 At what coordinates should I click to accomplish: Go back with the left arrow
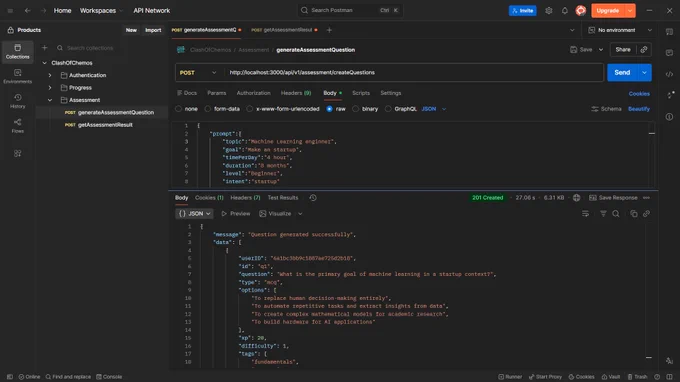27,10
